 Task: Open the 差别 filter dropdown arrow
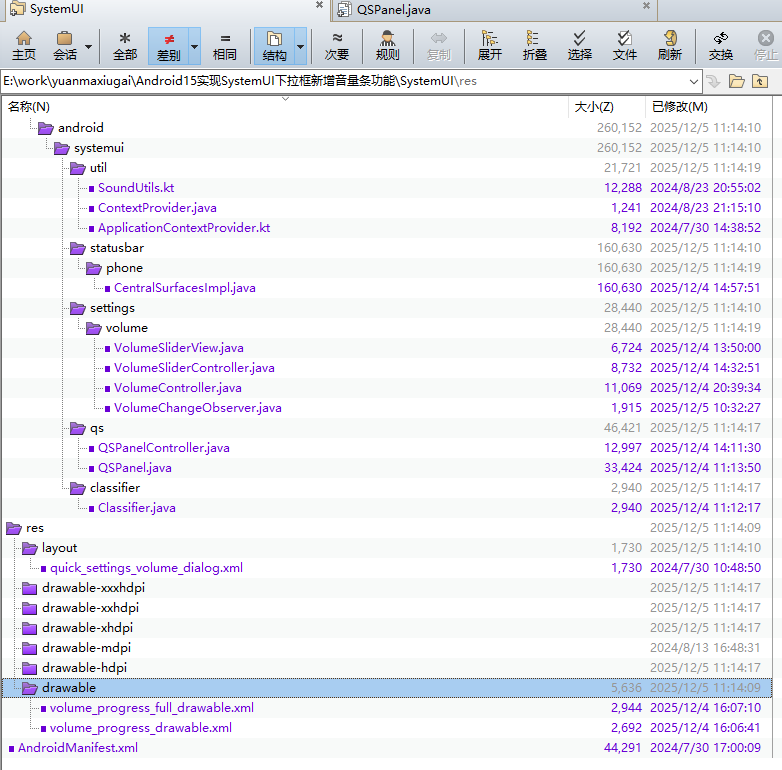tap(195, 46)
